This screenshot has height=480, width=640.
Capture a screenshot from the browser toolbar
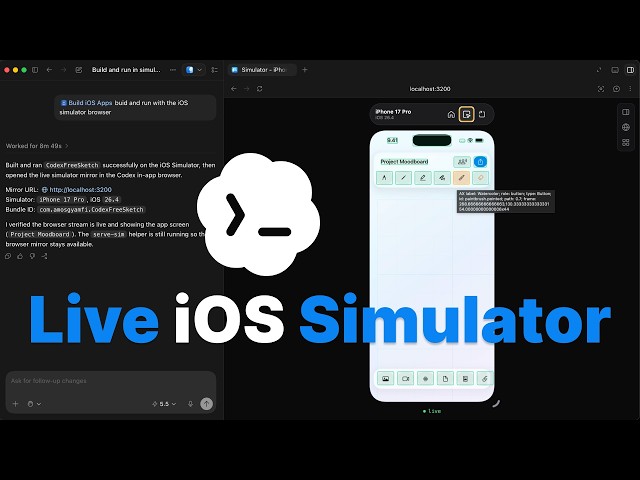point(601,89)
